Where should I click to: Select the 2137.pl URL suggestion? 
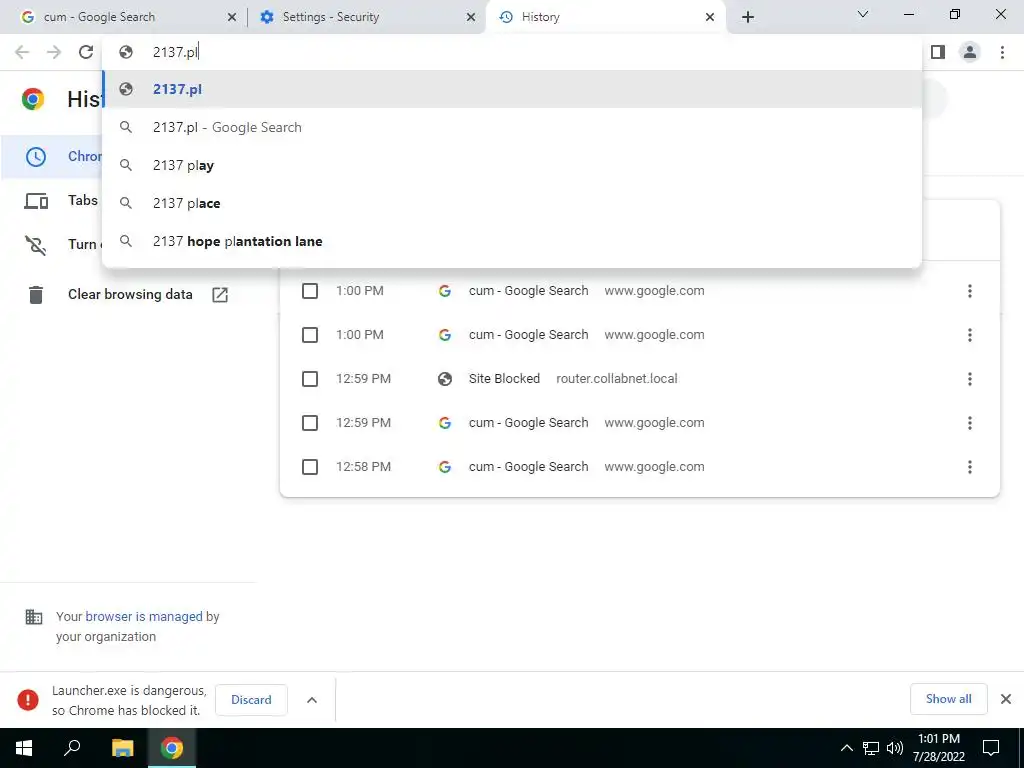click(512, 89)
